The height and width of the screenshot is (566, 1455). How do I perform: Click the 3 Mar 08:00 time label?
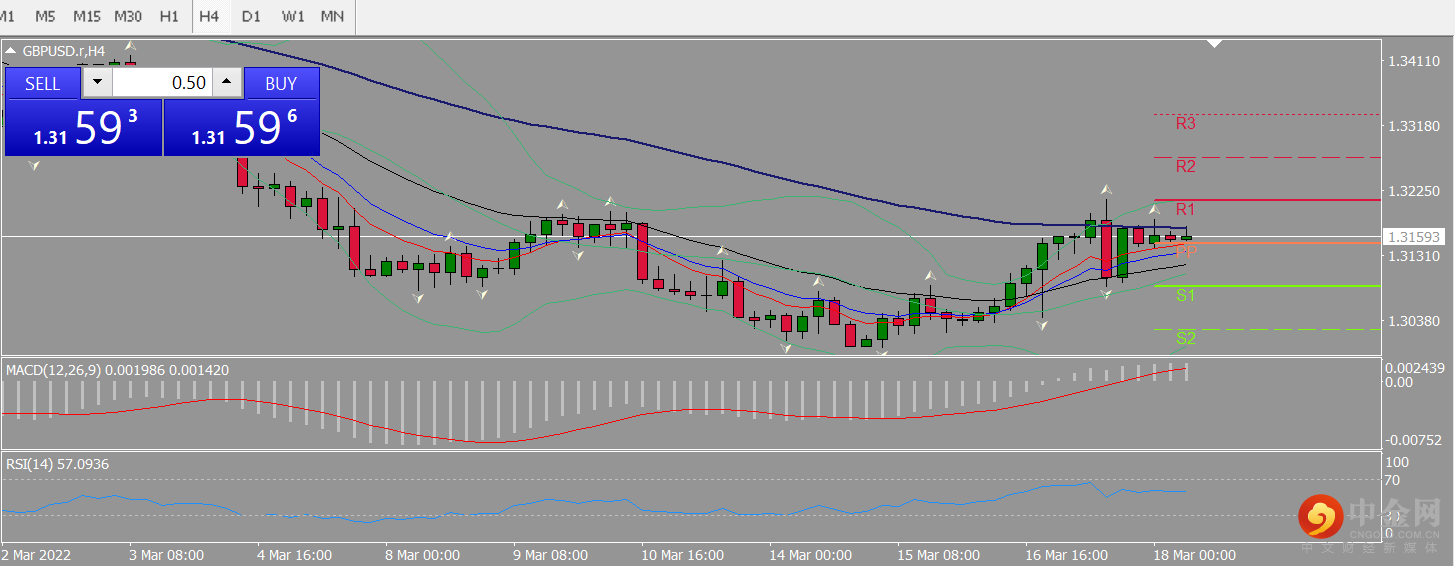click(x=167, y=555)
